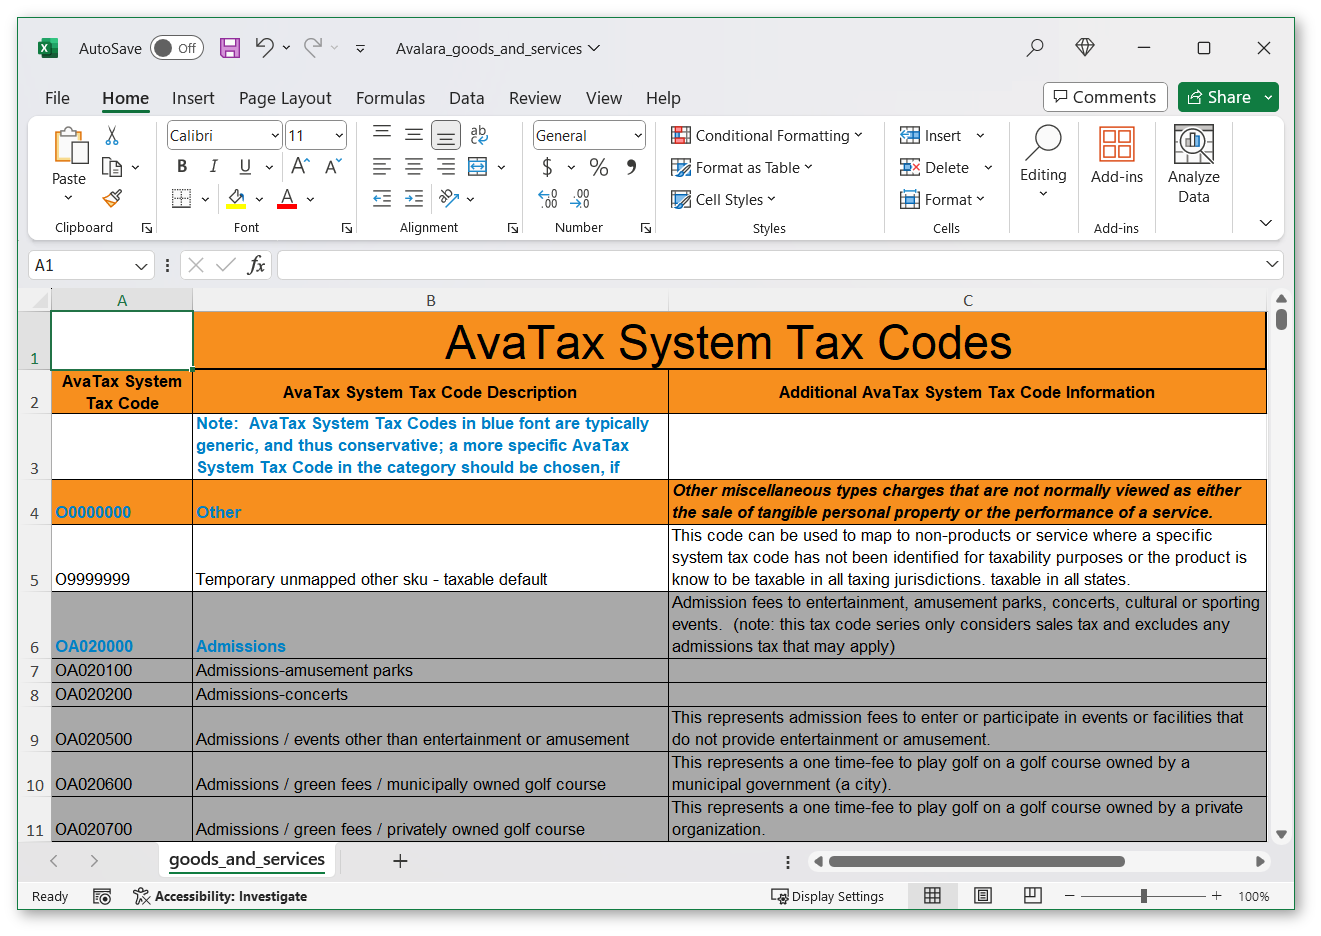Click the Share button
This screenshot has width=1321, height=936.
point(1218,97)
